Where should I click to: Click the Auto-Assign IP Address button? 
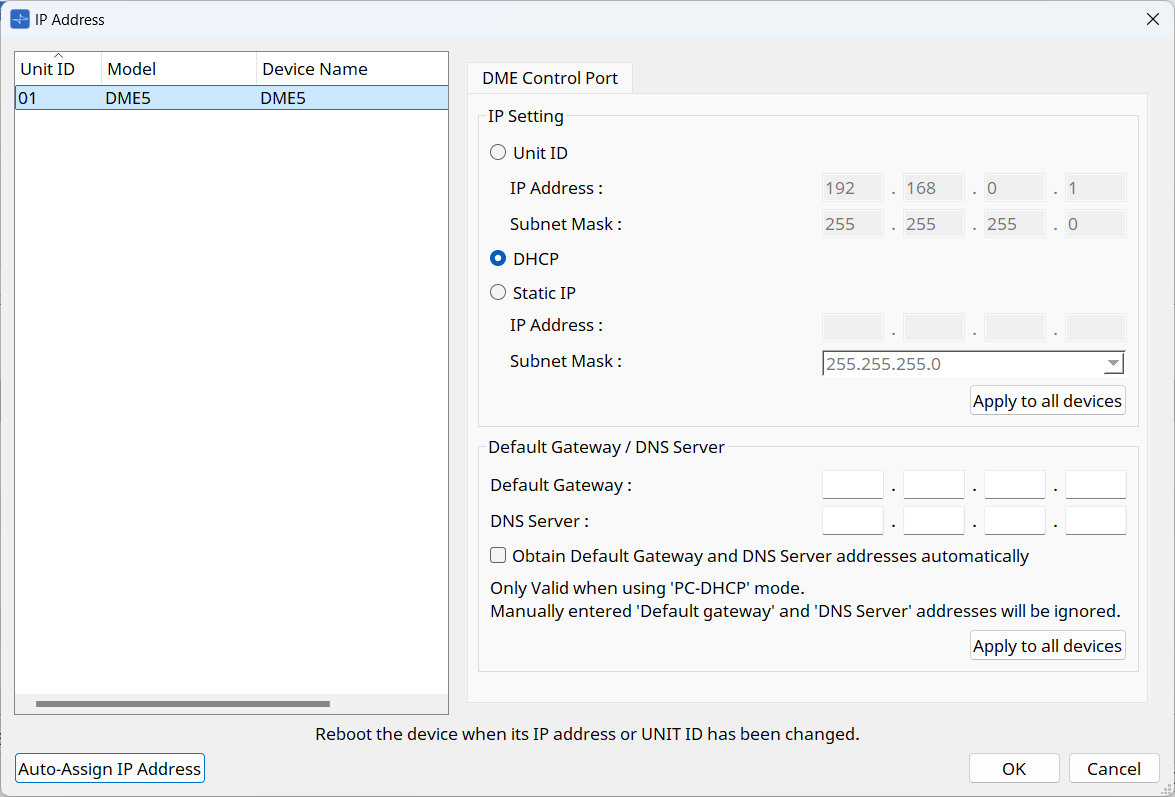coord(110,769)
